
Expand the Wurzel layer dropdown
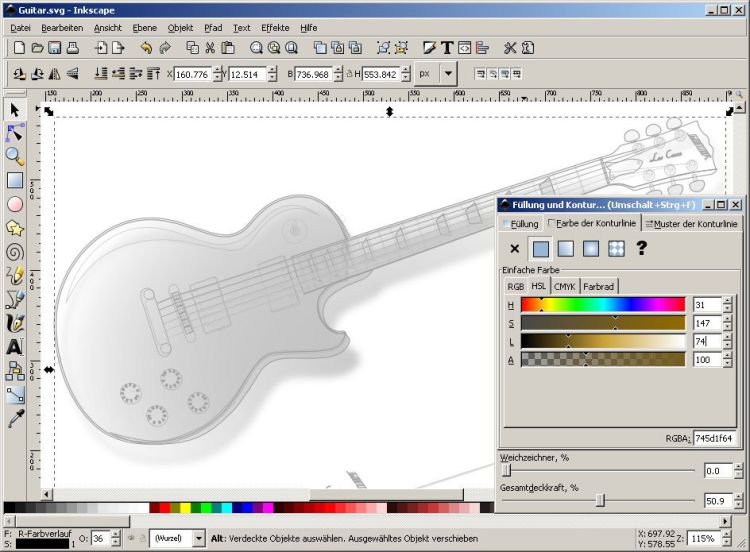[x=200, y=539]
